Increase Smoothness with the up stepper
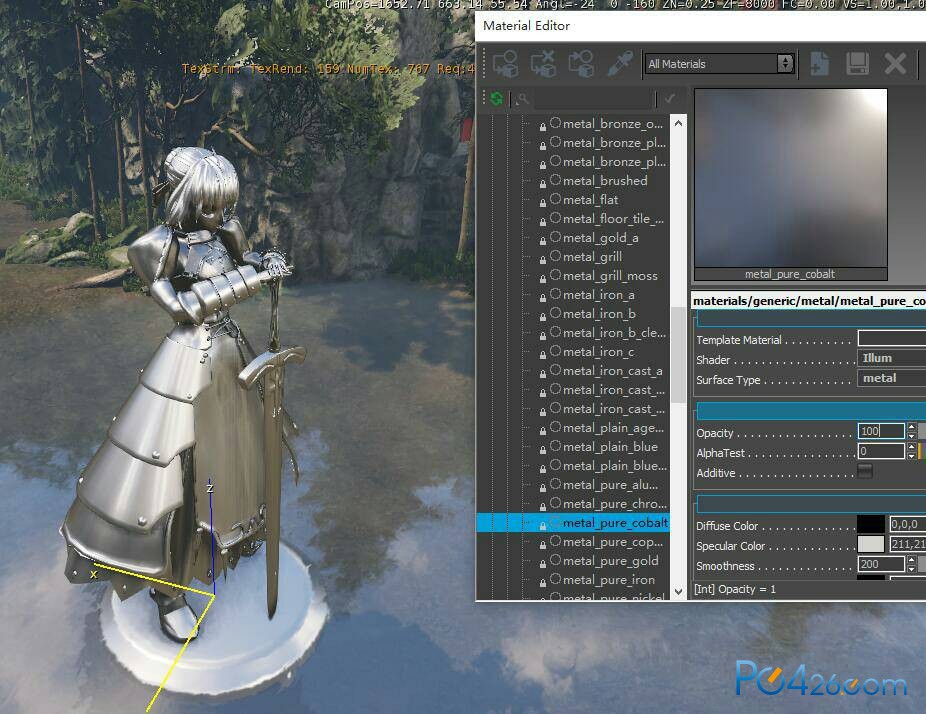Viewport: 926px width, 714px height. (x=912, y=560)
